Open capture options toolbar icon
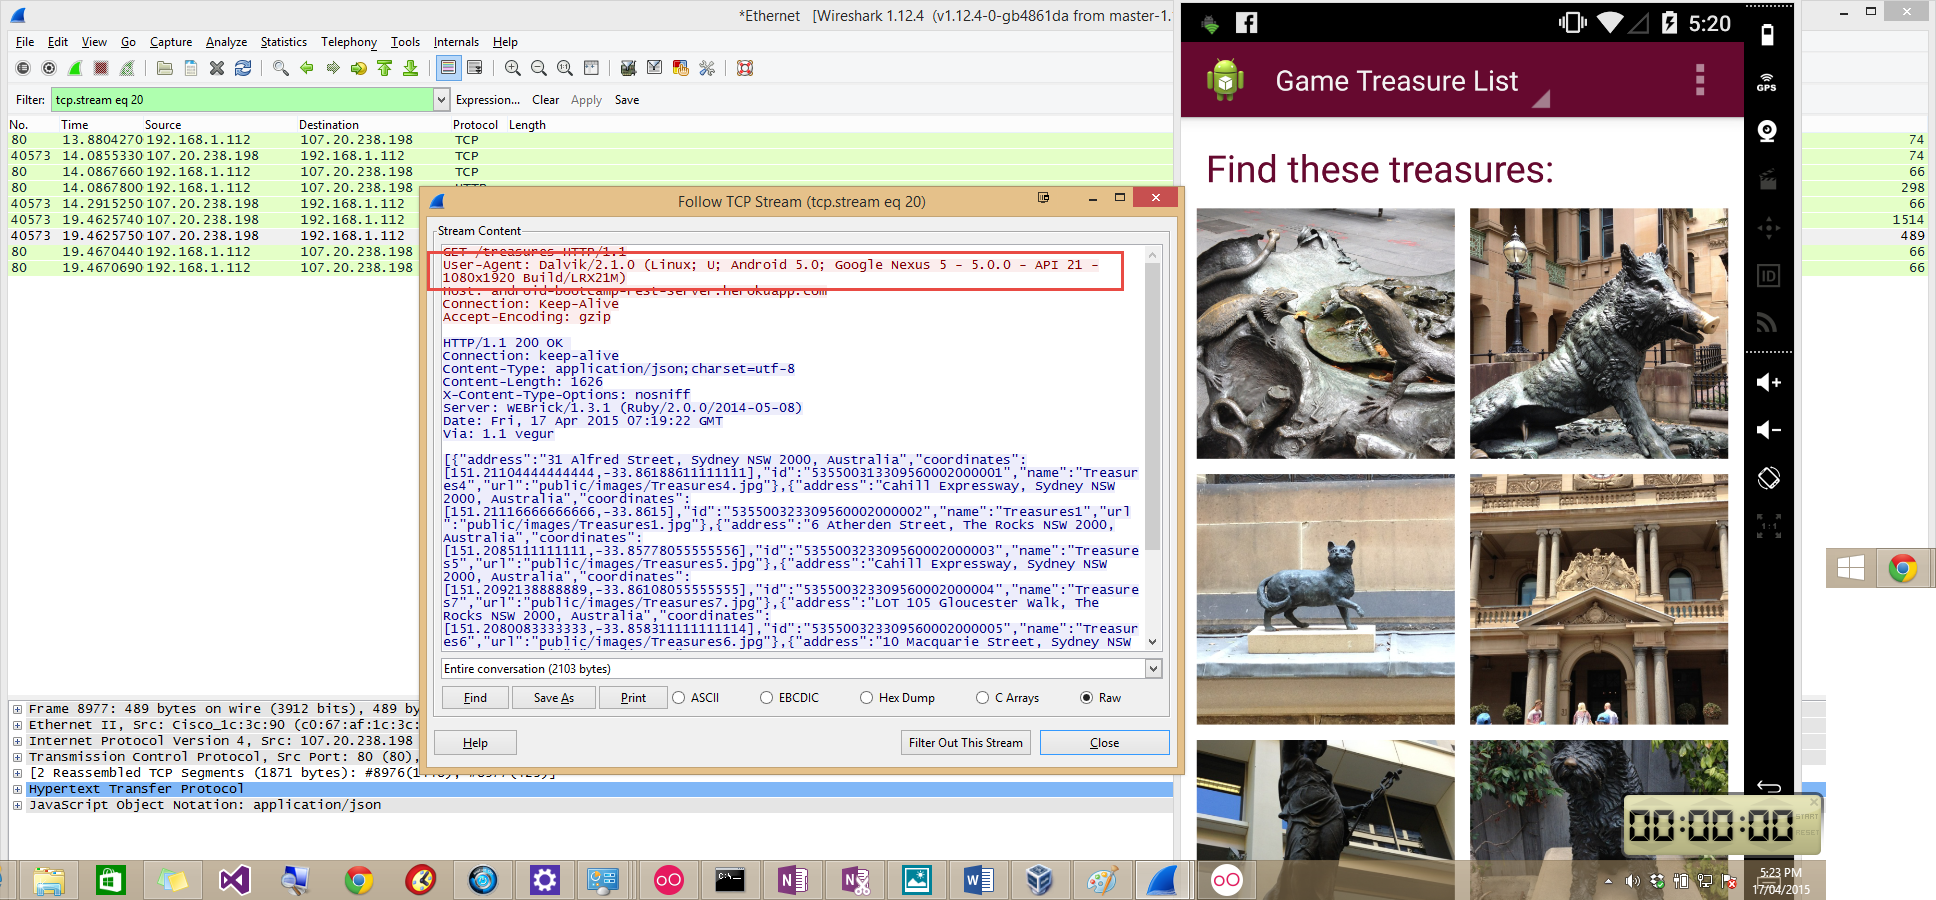The width and height of the screenshot is (1936, 900). point(48,68)
